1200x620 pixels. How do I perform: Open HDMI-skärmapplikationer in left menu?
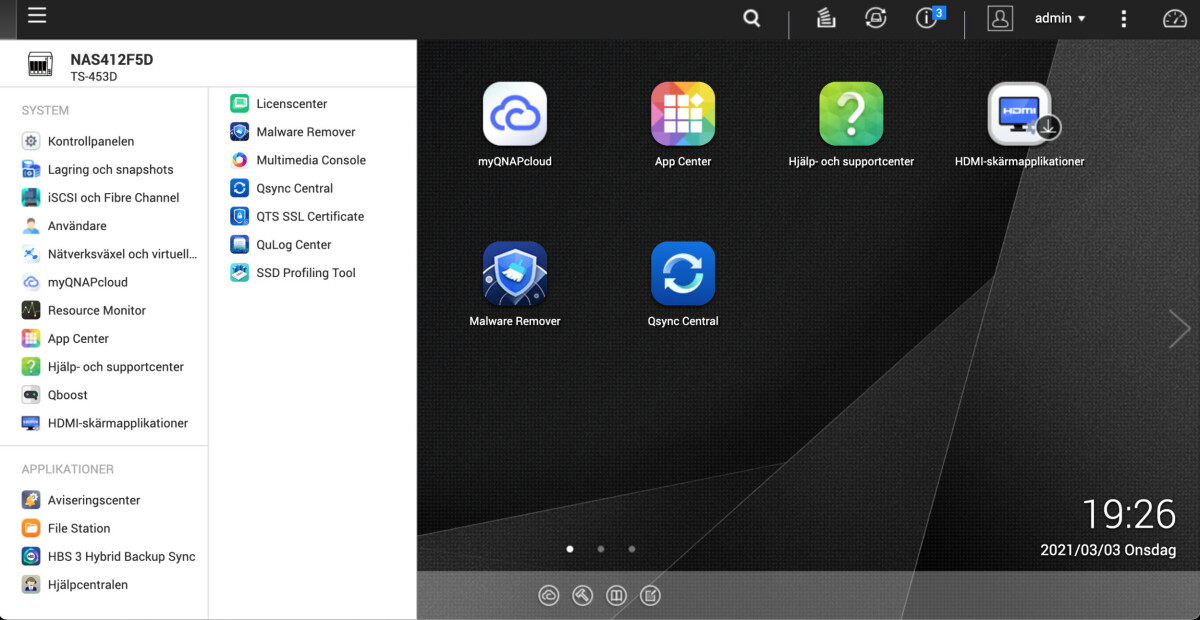[104, 423]
